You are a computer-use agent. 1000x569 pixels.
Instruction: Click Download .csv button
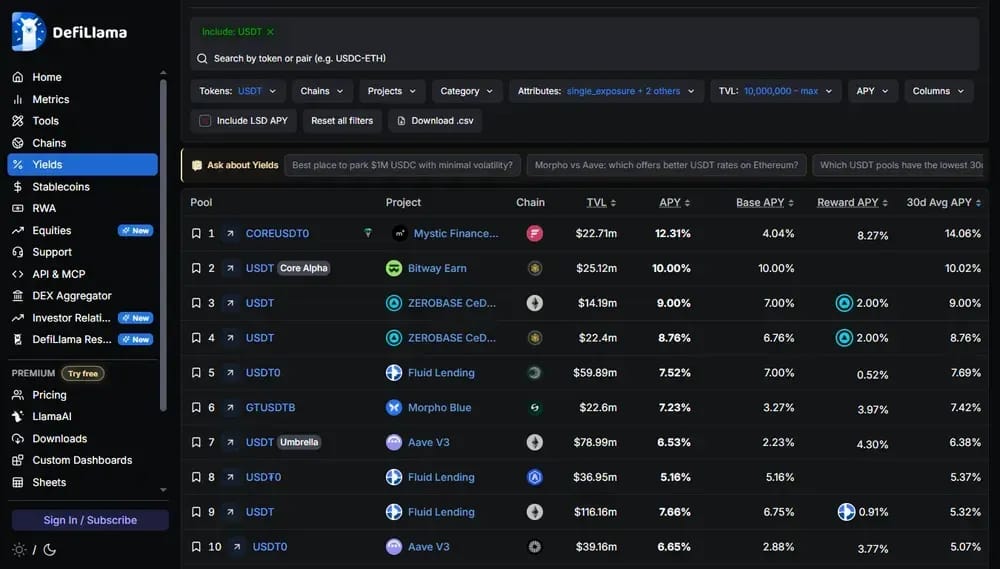[x=435, y=121]
